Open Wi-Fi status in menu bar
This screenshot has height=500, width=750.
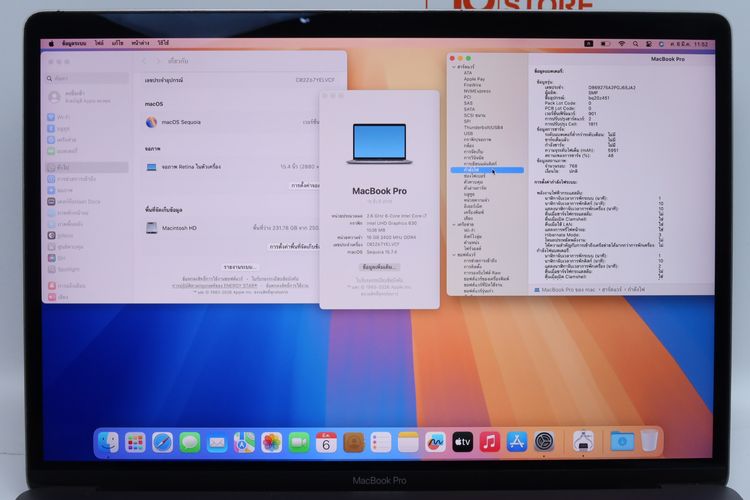622,44
